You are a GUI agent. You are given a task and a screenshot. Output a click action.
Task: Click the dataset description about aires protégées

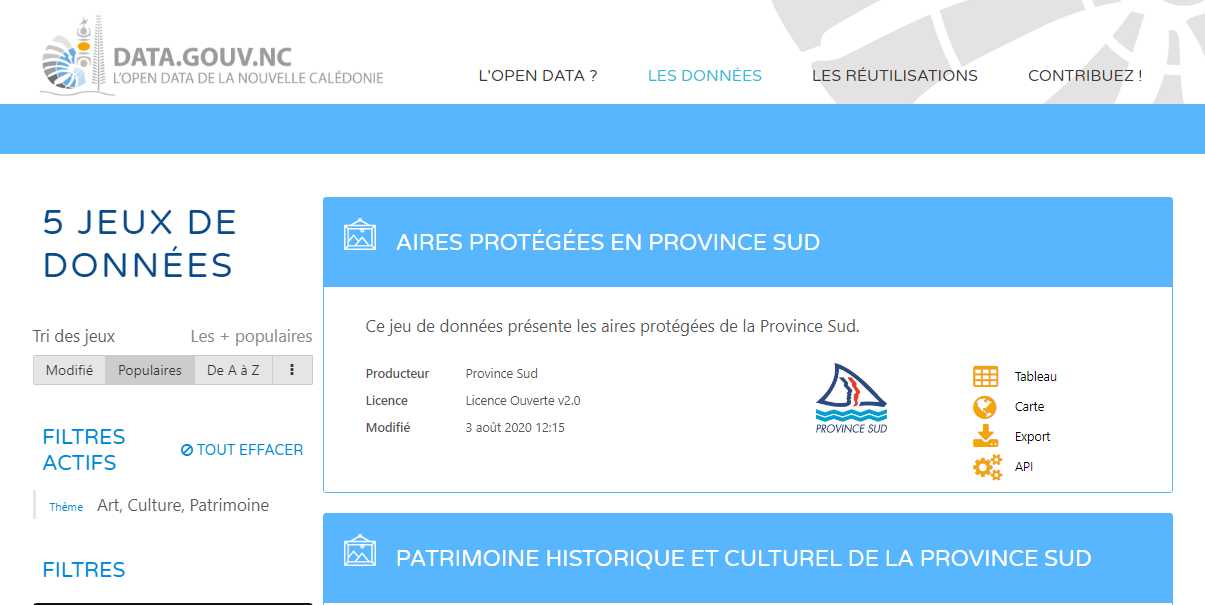pyautogui.click(x=612, y=326)
